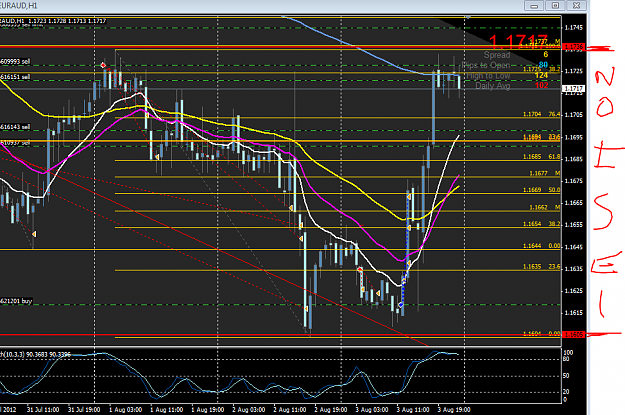Click the stochastic scale value 80

566,359
